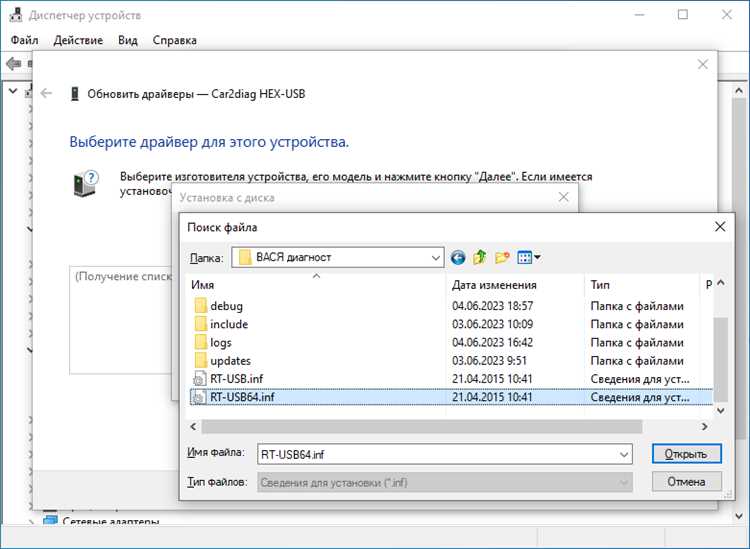Image resolution: width=750 pixels, height=549 pixels.
Task: Close the file search dialog
Action: [720, 227]
